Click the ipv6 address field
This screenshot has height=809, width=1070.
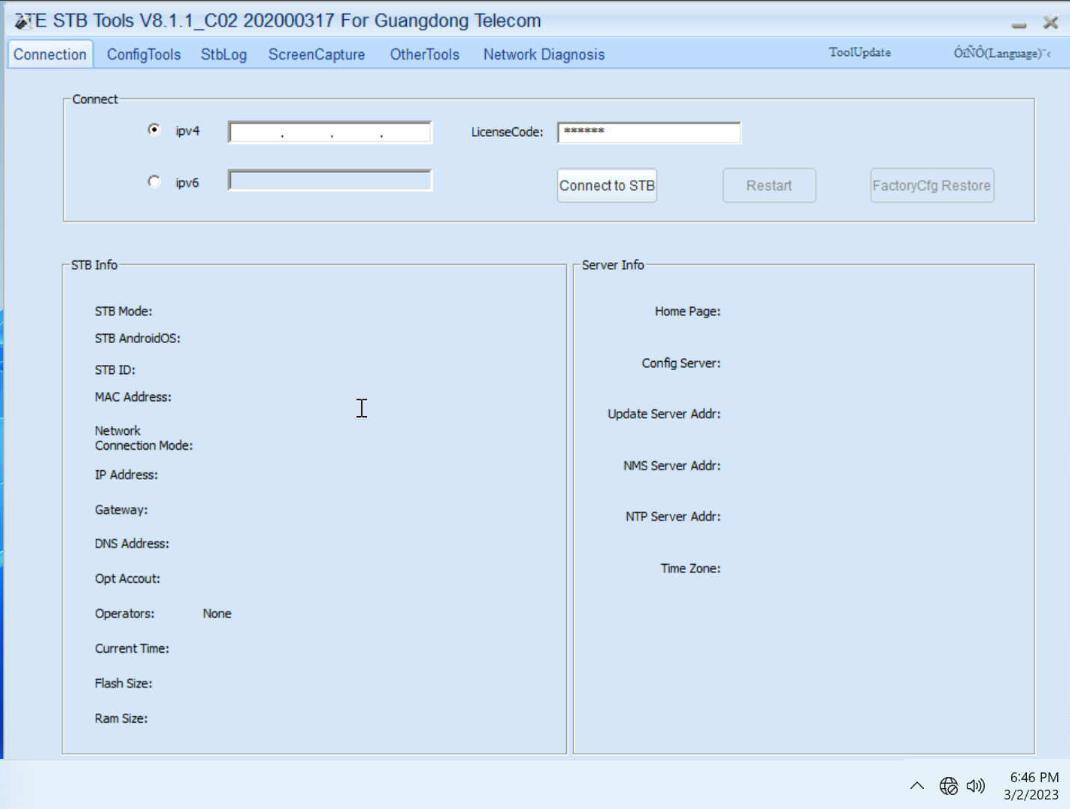coord(330,181)
